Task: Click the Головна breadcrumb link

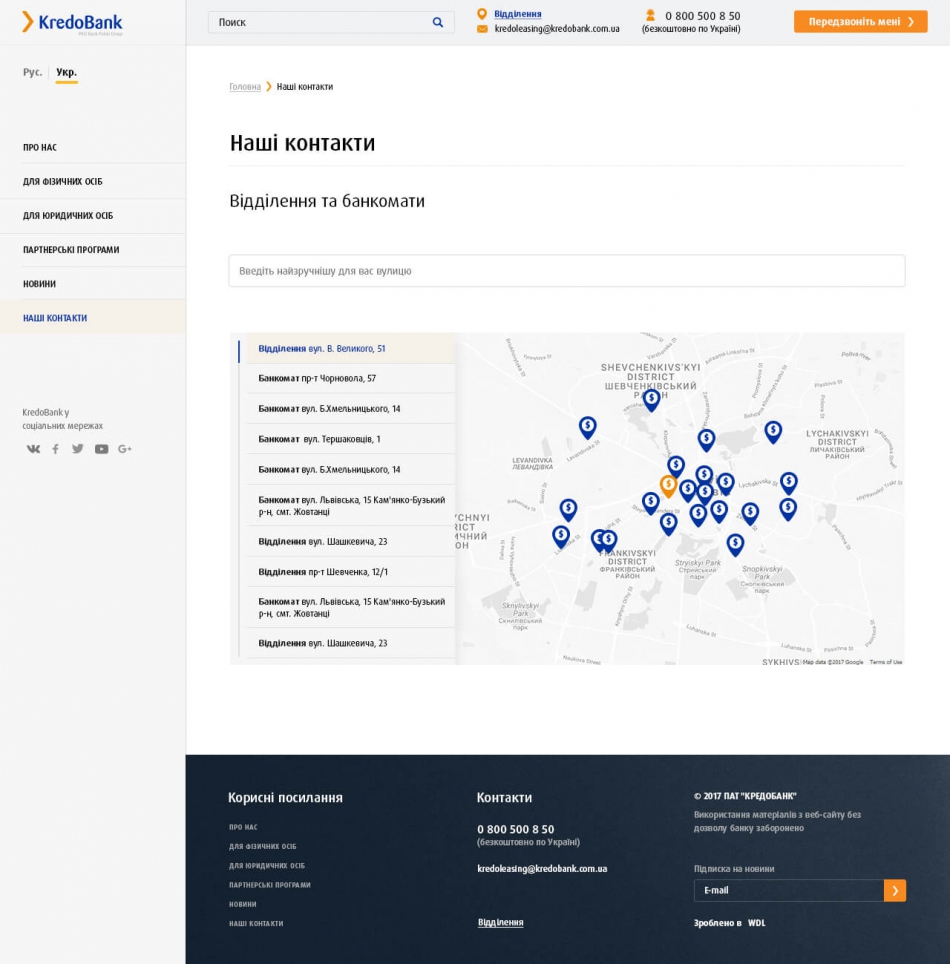Action: pyautogui.click(x=245, y=87)
